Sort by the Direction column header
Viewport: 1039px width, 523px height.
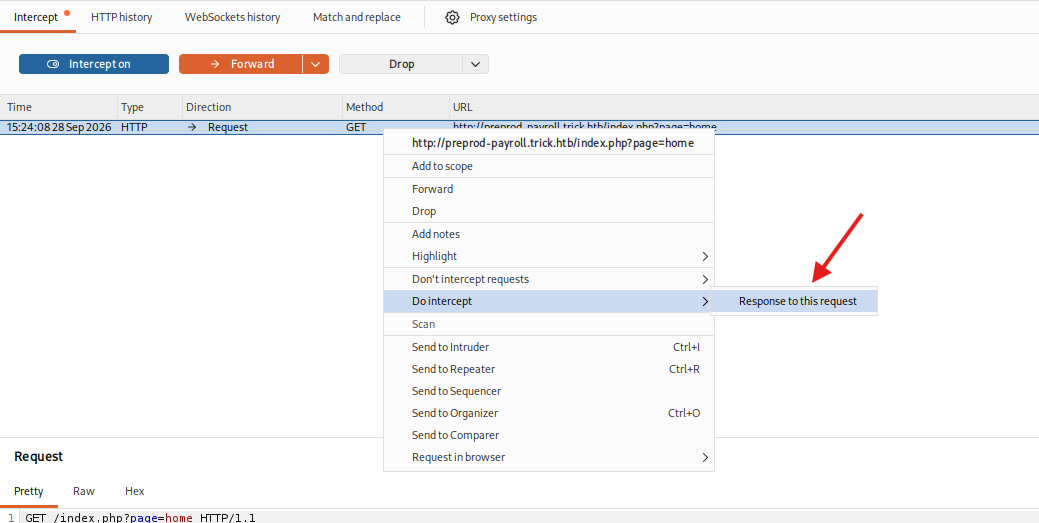coord(262,107)
